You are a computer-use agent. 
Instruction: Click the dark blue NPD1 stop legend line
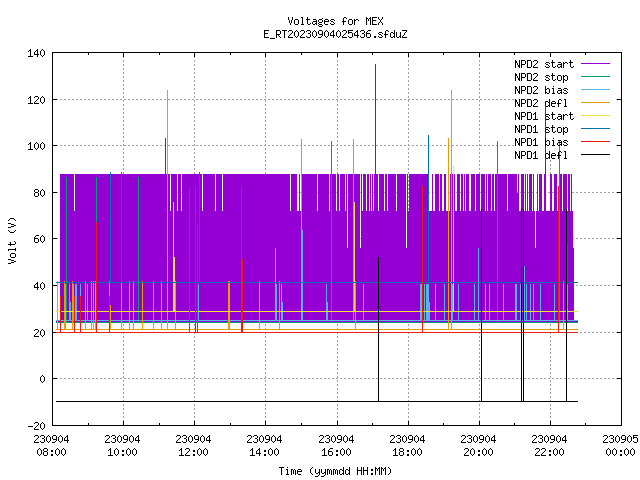coord(596,129)
